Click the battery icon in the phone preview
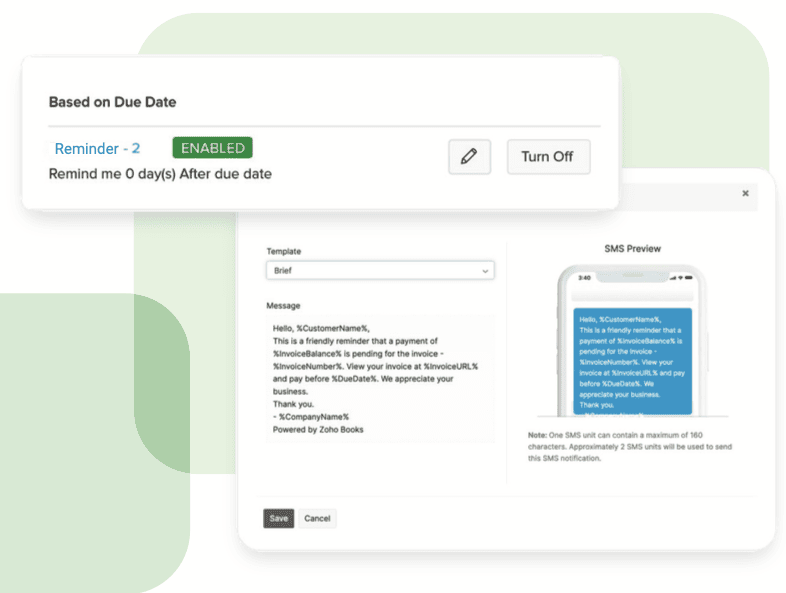This screenshot has height=593, width=786. [690, 278]
